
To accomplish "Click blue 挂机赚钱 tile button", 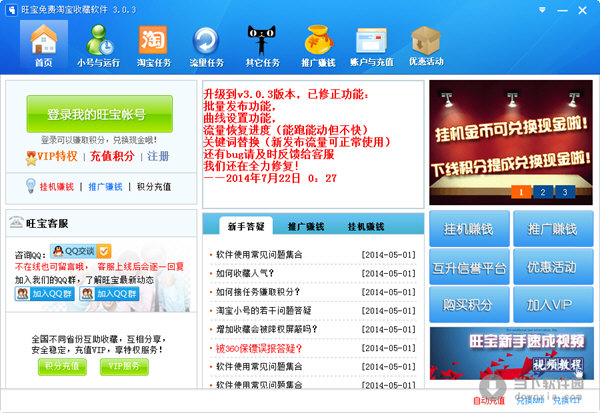I will [x=469, y=229].
